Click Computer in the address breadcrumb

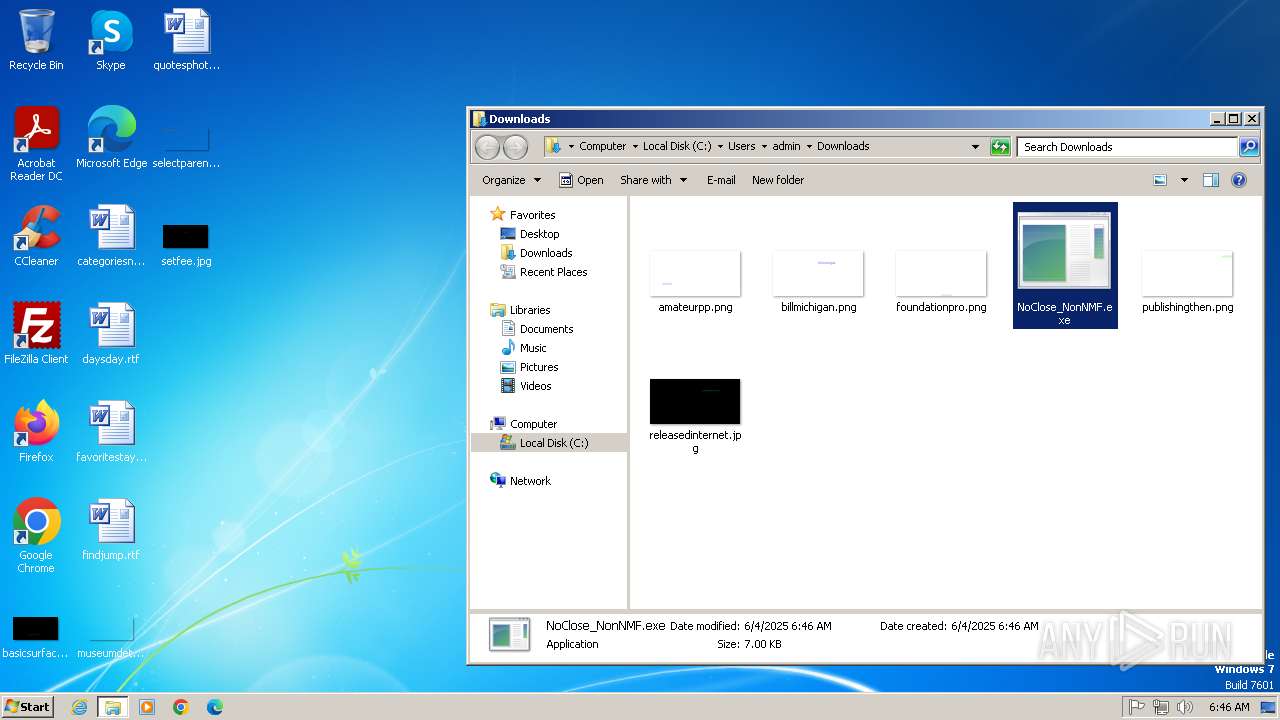pyautogui.click(x=603, y=146)
